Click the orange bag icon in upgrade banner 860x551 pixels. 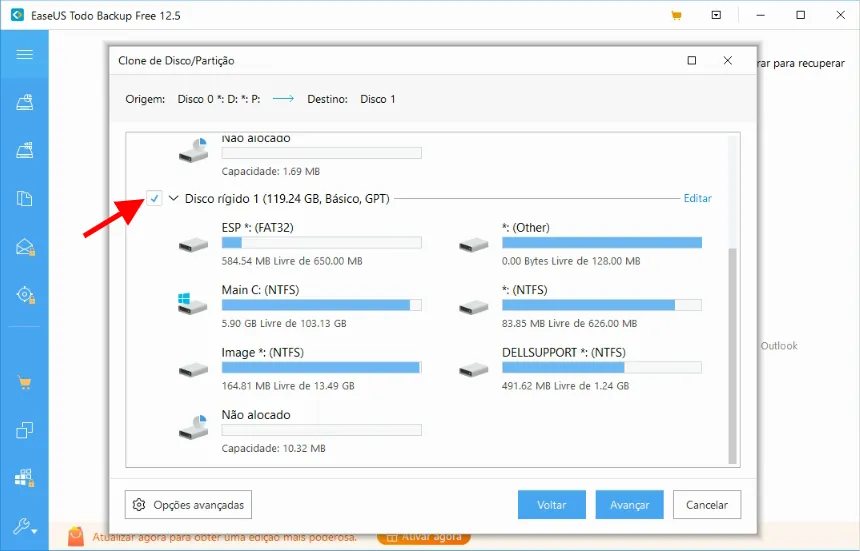[76, 536]
